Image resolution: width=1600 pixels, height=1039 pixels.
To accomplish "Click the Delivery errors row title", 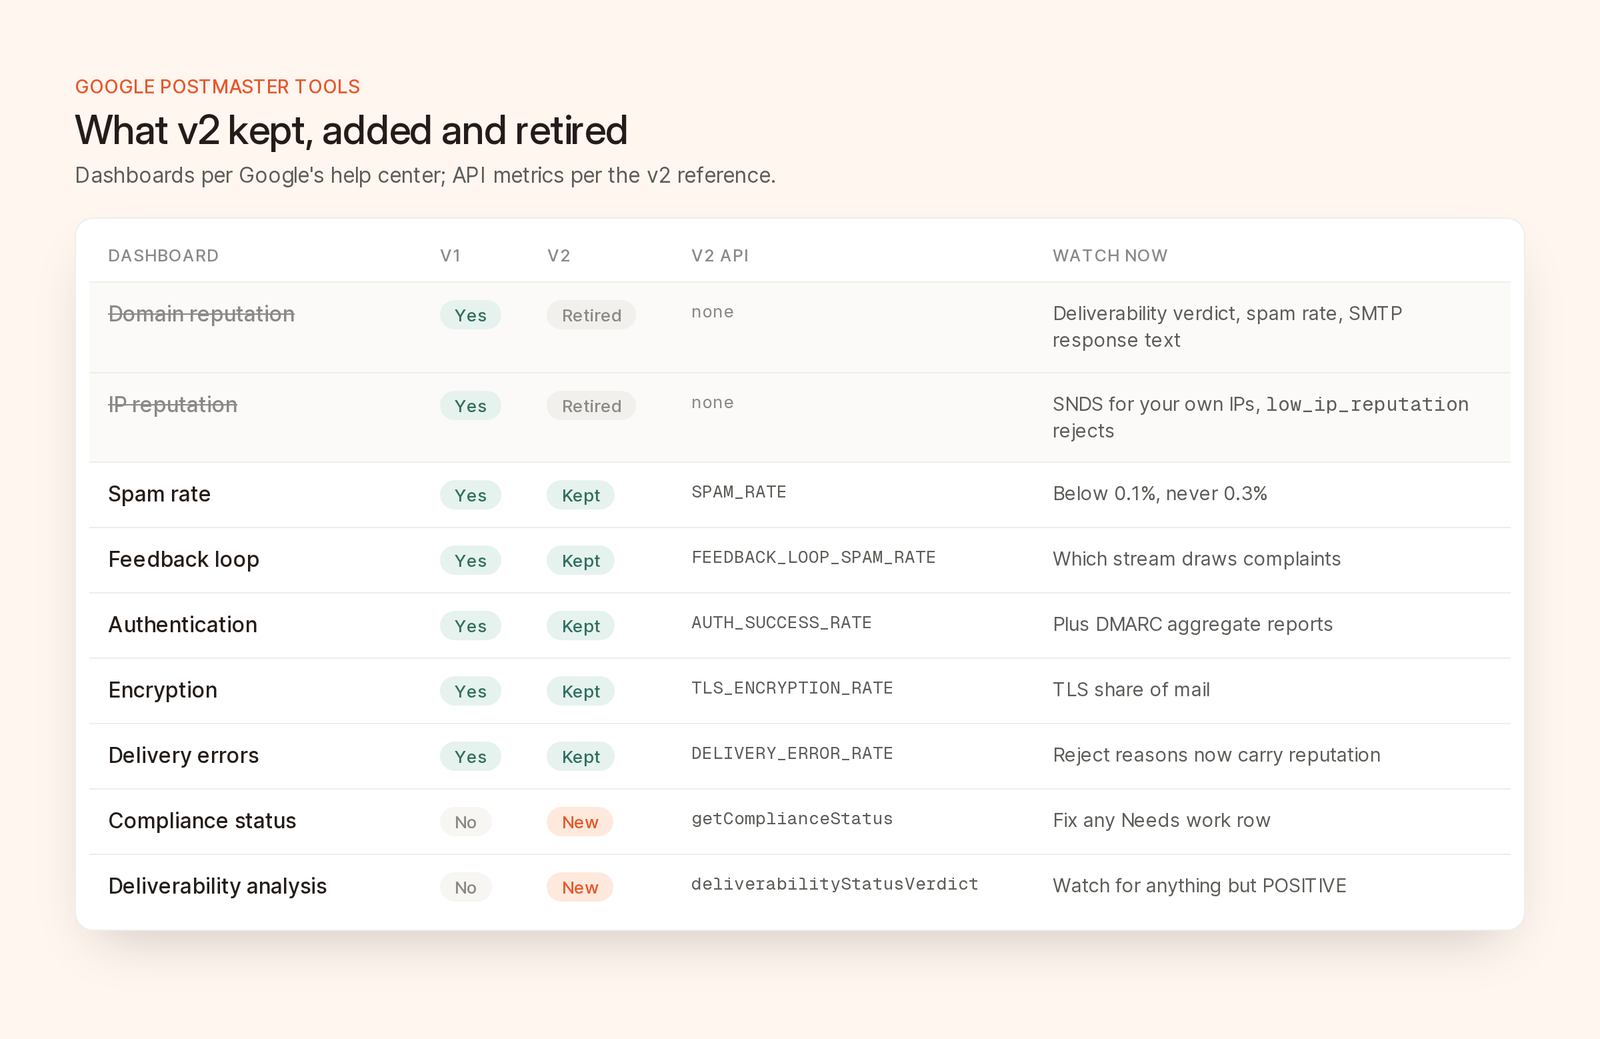I will pos(183,756).
